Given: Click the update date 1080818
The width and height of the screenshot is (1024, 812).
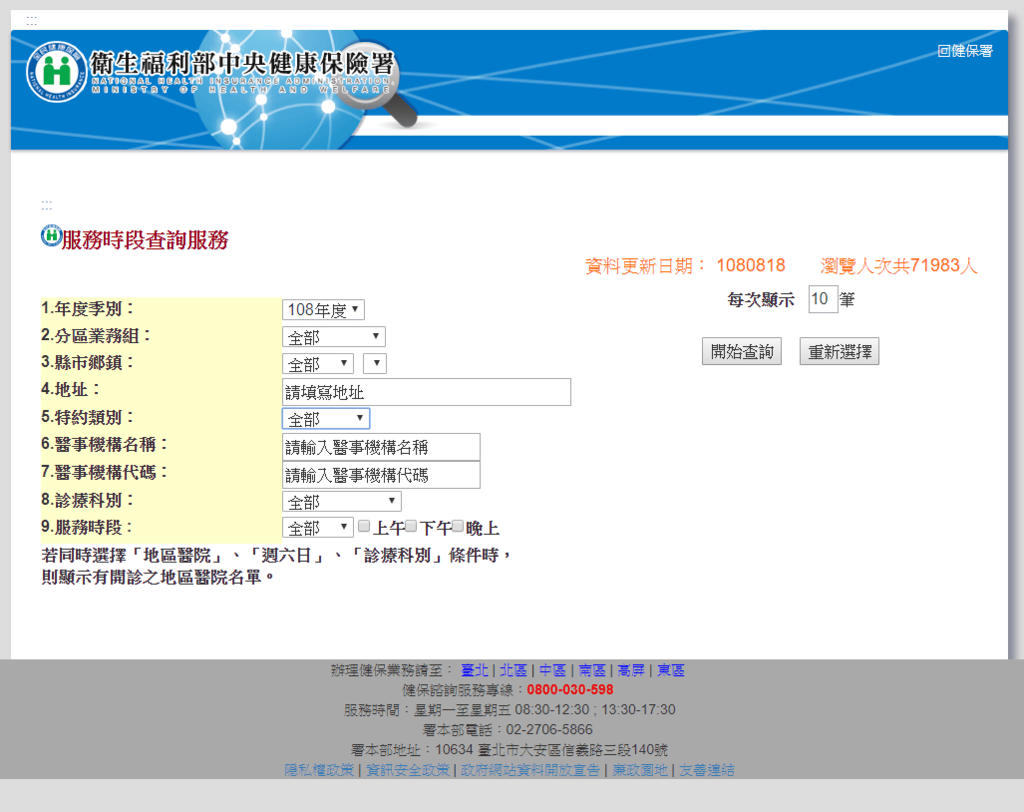Looking at the screenshot, I should point(751,265).
